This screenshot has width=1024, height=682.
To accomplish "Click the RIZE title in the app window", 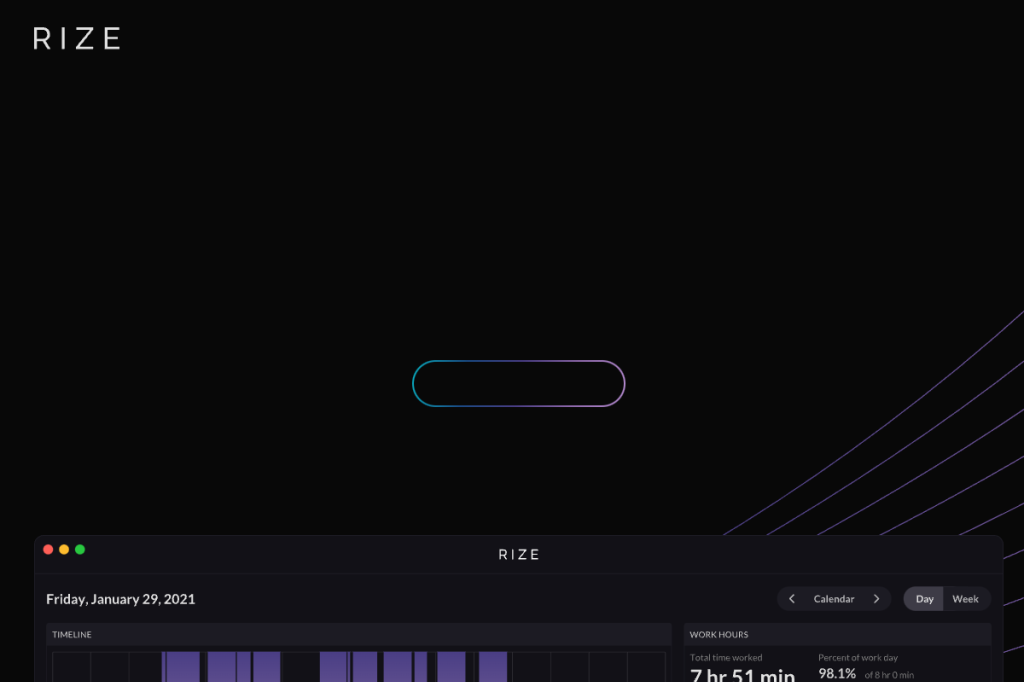I will point(519,555).
